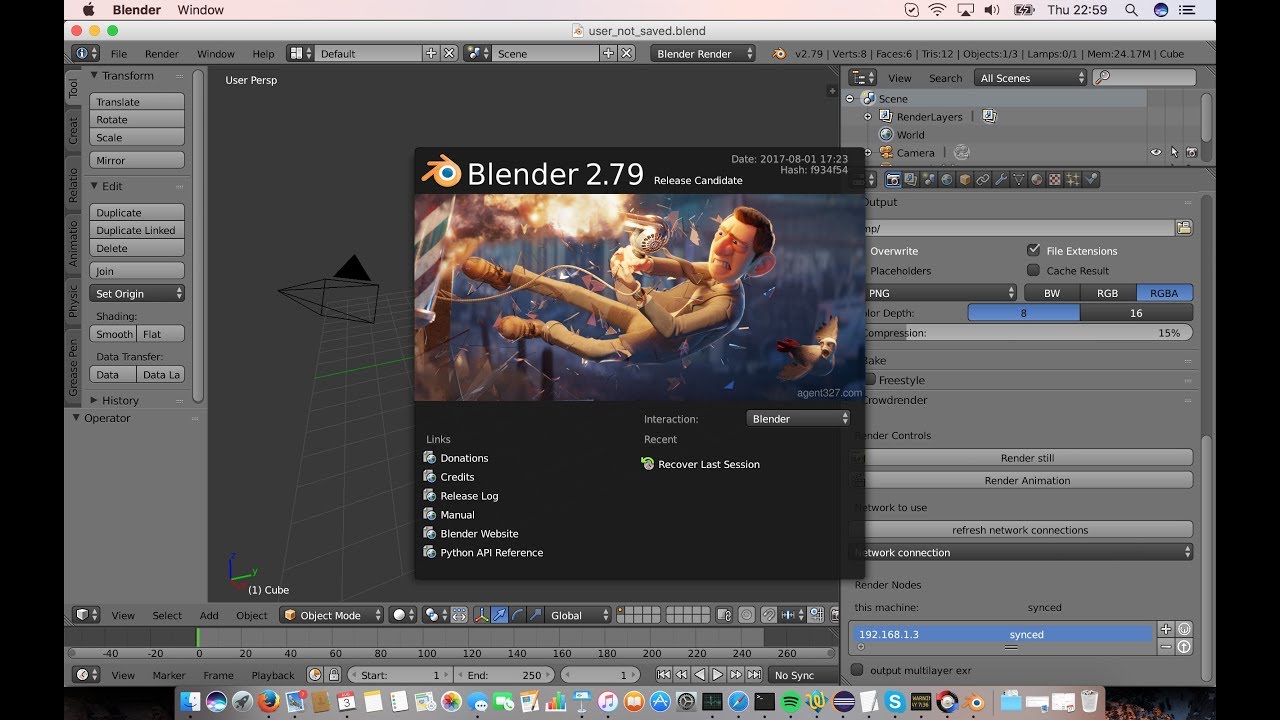Open the All Scenes outliner dropdown
The image size is (1280, 720).
tap(1030, 78)
